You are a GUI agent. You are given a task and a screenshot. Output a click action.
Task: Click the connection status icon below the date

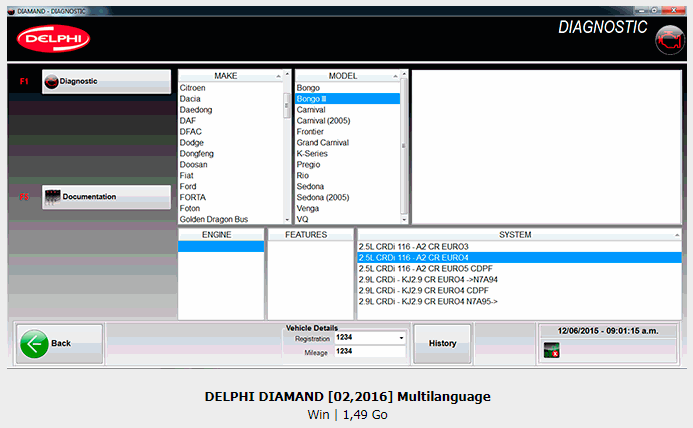(551, 350)
